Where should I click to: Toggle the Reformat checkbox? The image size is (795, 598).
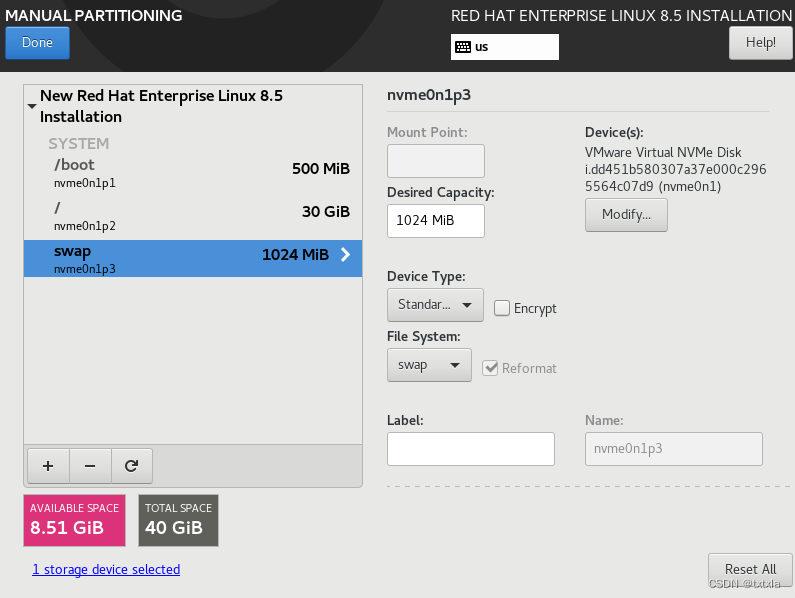(490, 368)
